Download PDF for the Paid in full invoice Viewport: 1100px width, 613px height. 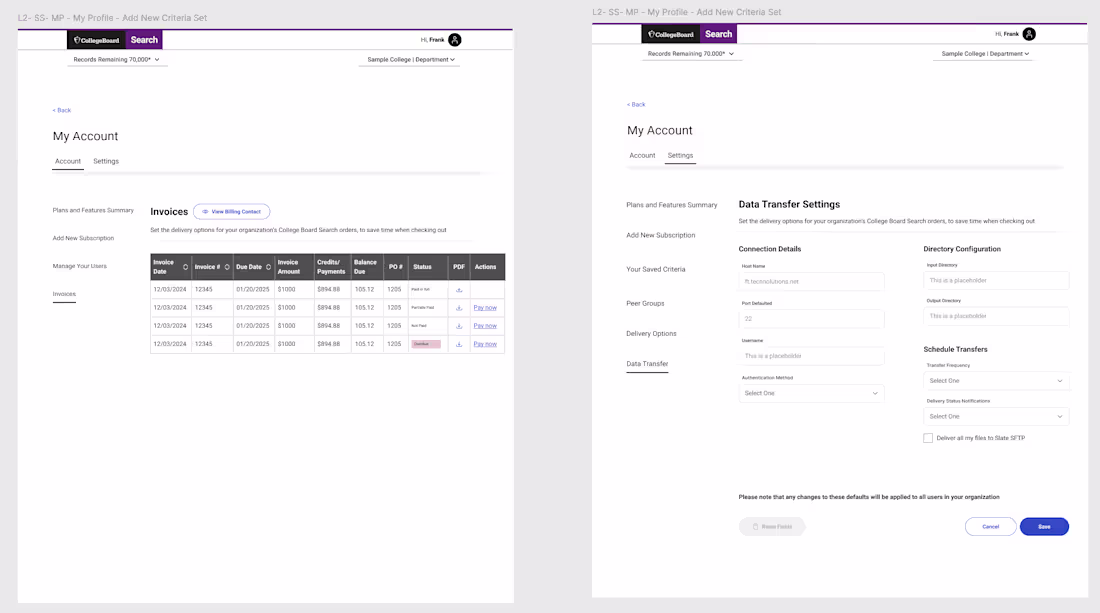click(459, 289)
